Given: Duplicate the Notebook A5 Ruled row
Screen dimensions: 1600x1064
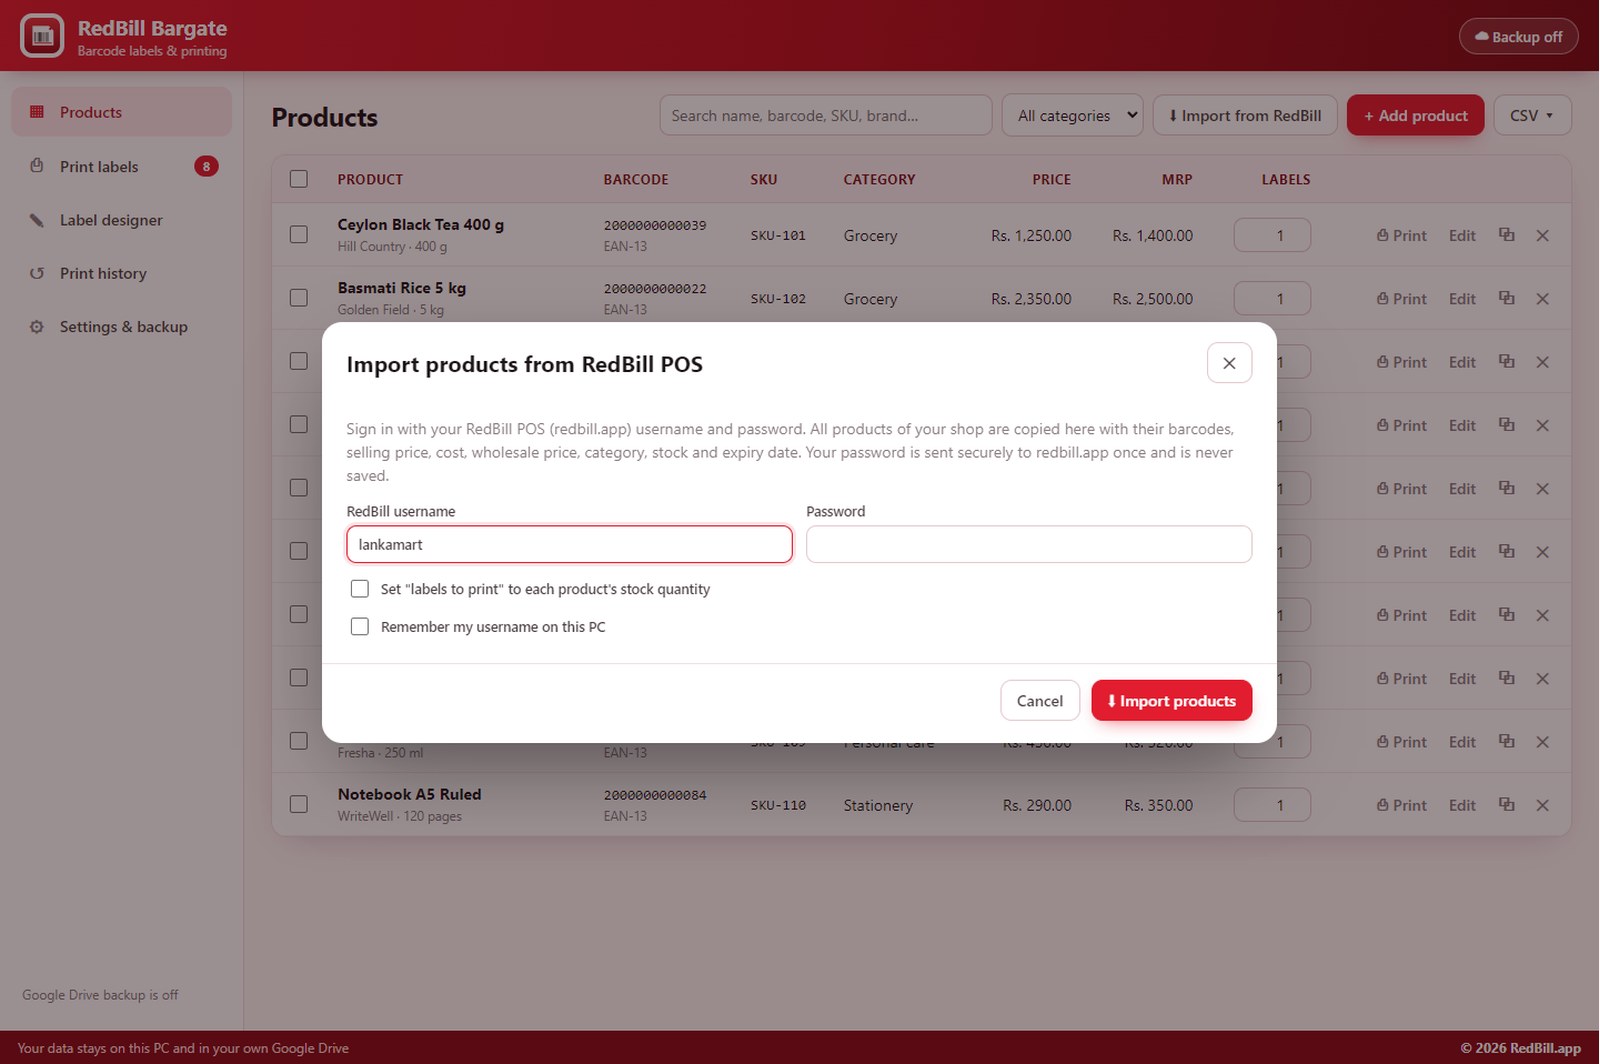Looking at the screenshot, I should (x=1506, y=804).
